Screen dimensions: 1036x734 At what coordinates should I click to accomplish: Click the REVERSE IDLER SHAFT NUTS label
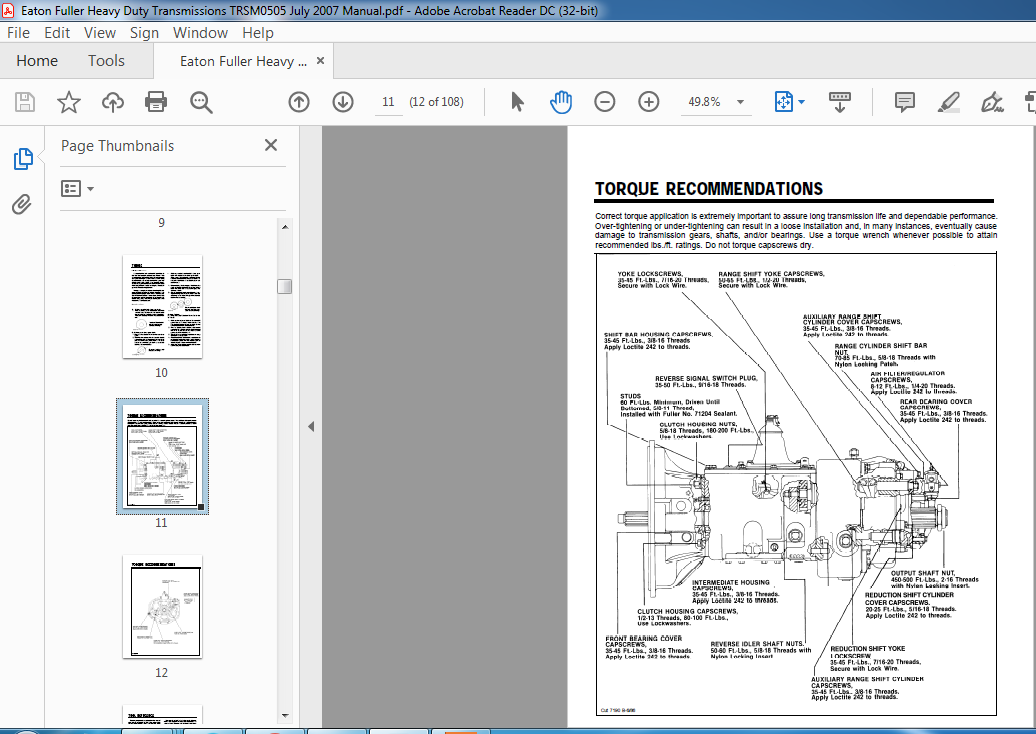pyautogui.click(x=757, y=643)
